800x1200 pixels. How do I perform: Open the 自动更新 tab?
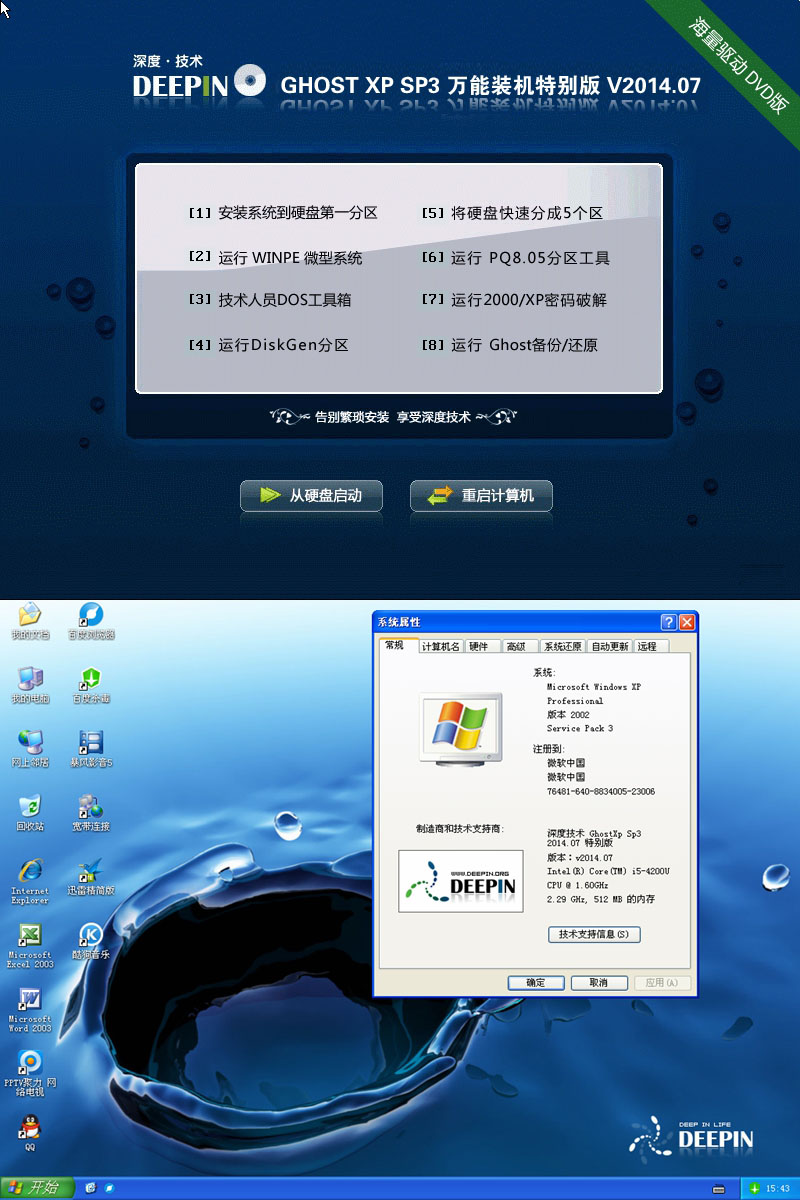pyautogui.click(x=610, y=647)
